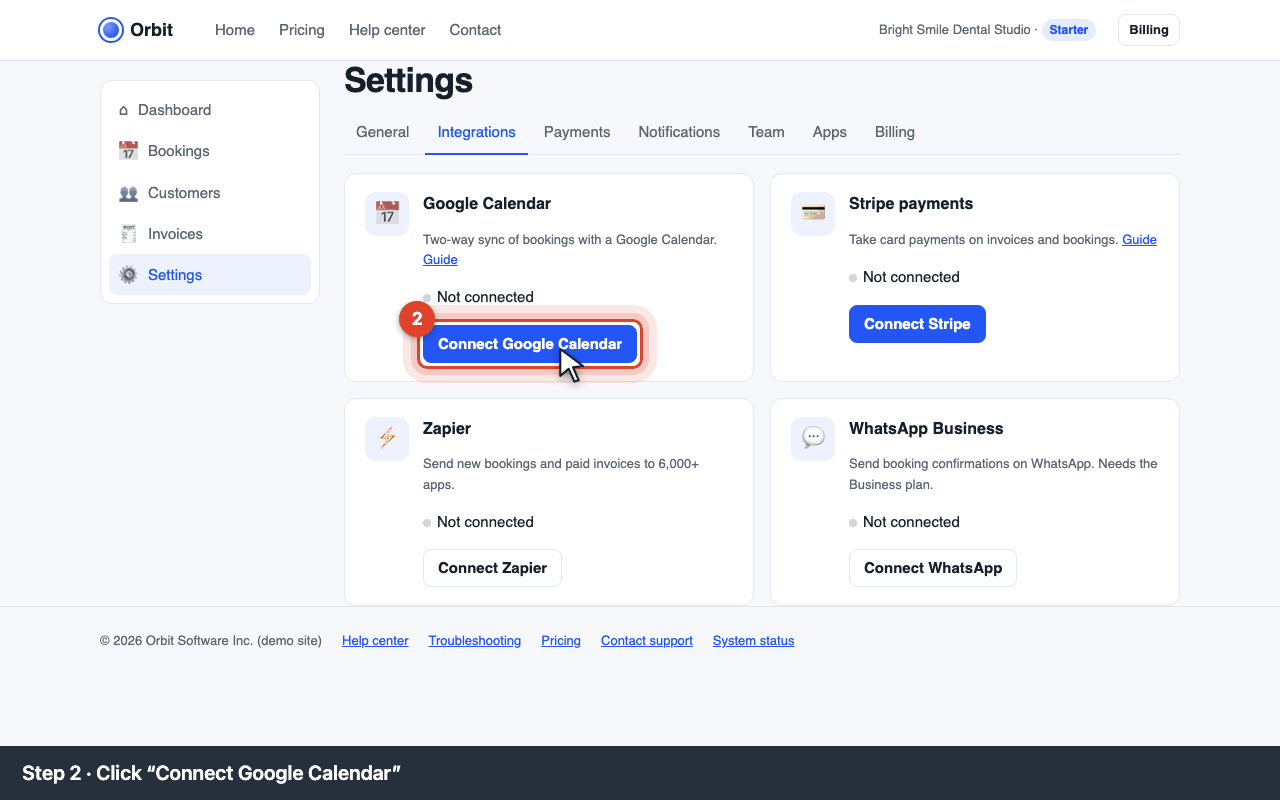Viewport: 1280px width, 800px height.
Task: Click the Google Calendar Not connected status
Action: pos(478,297)
